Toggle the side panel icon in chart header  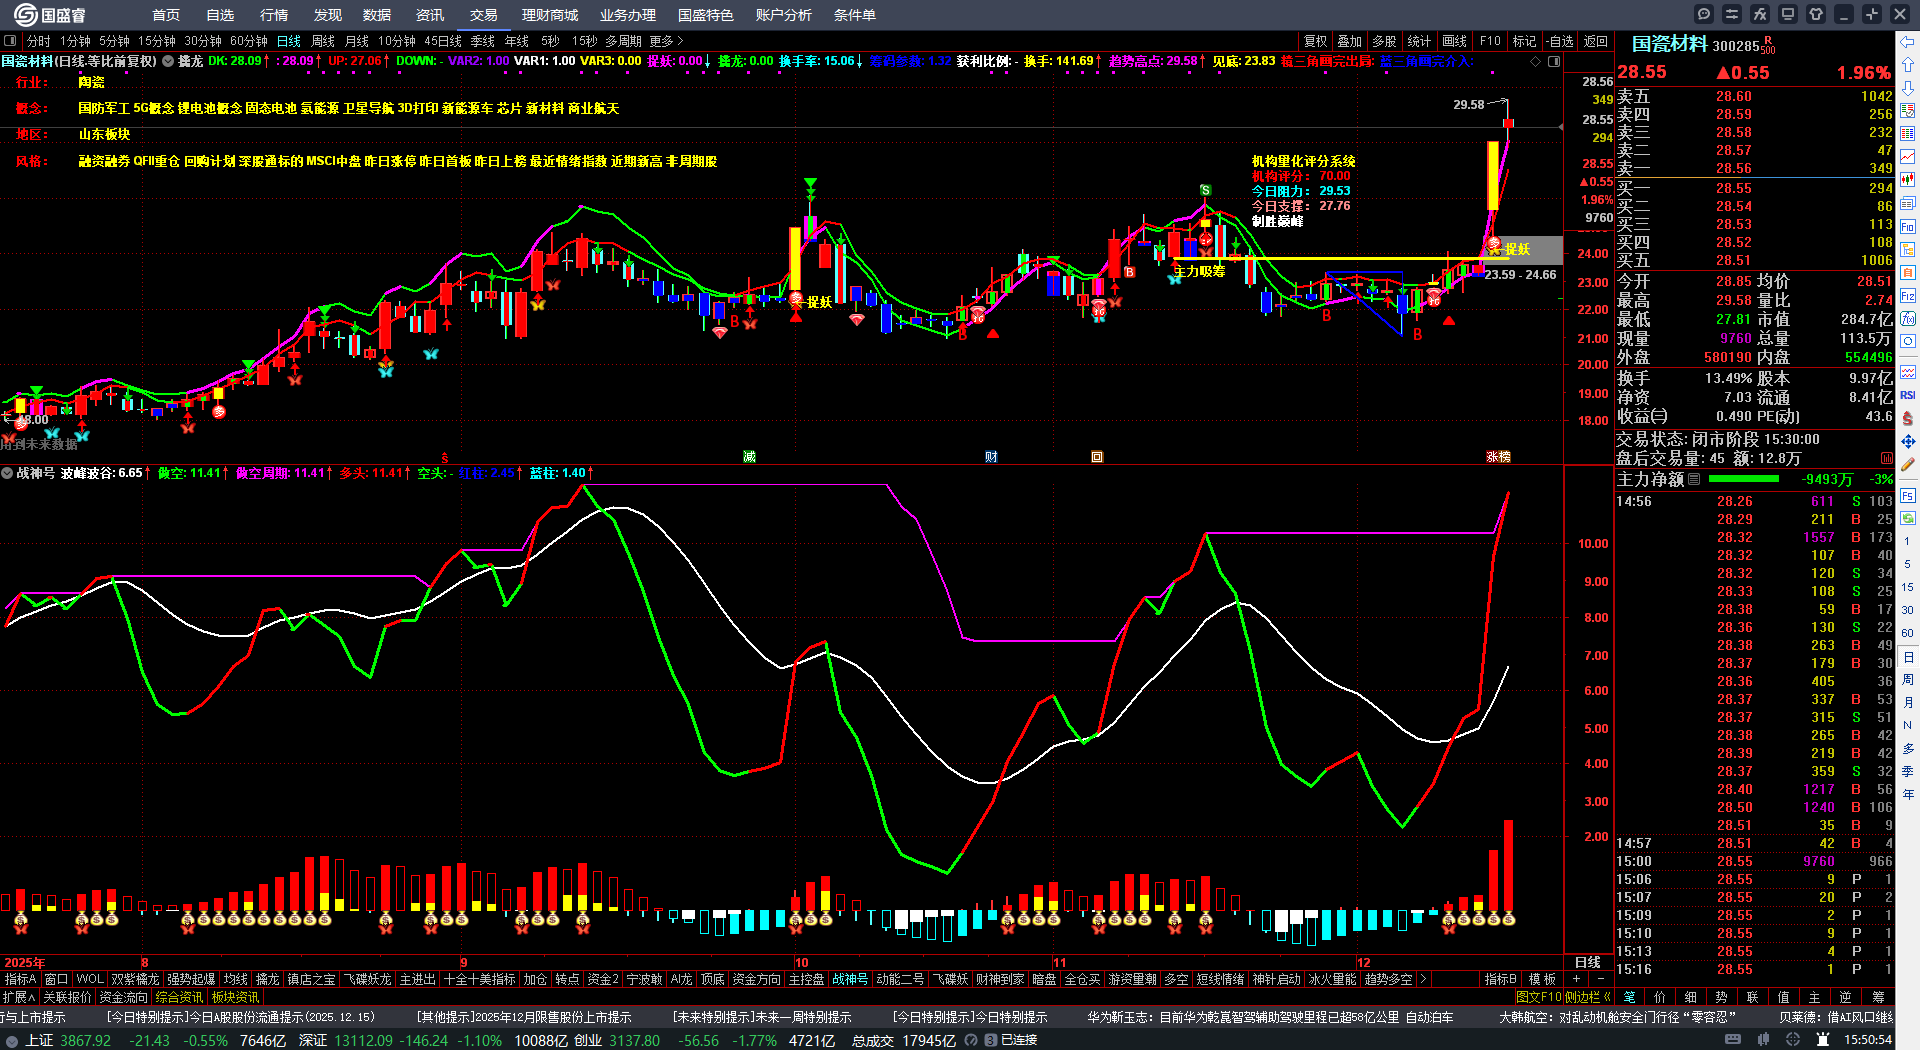coord(1554,61)
